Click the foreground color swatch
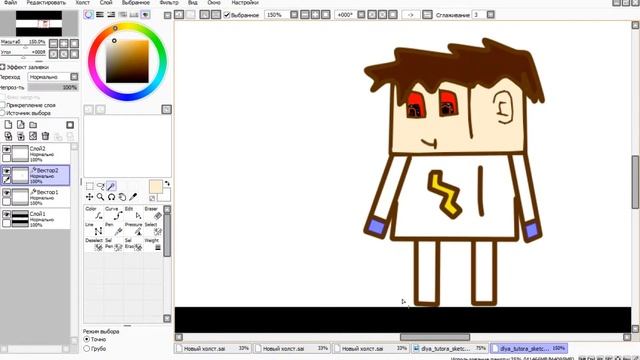640x360 pixels. (x=156, y=187)
